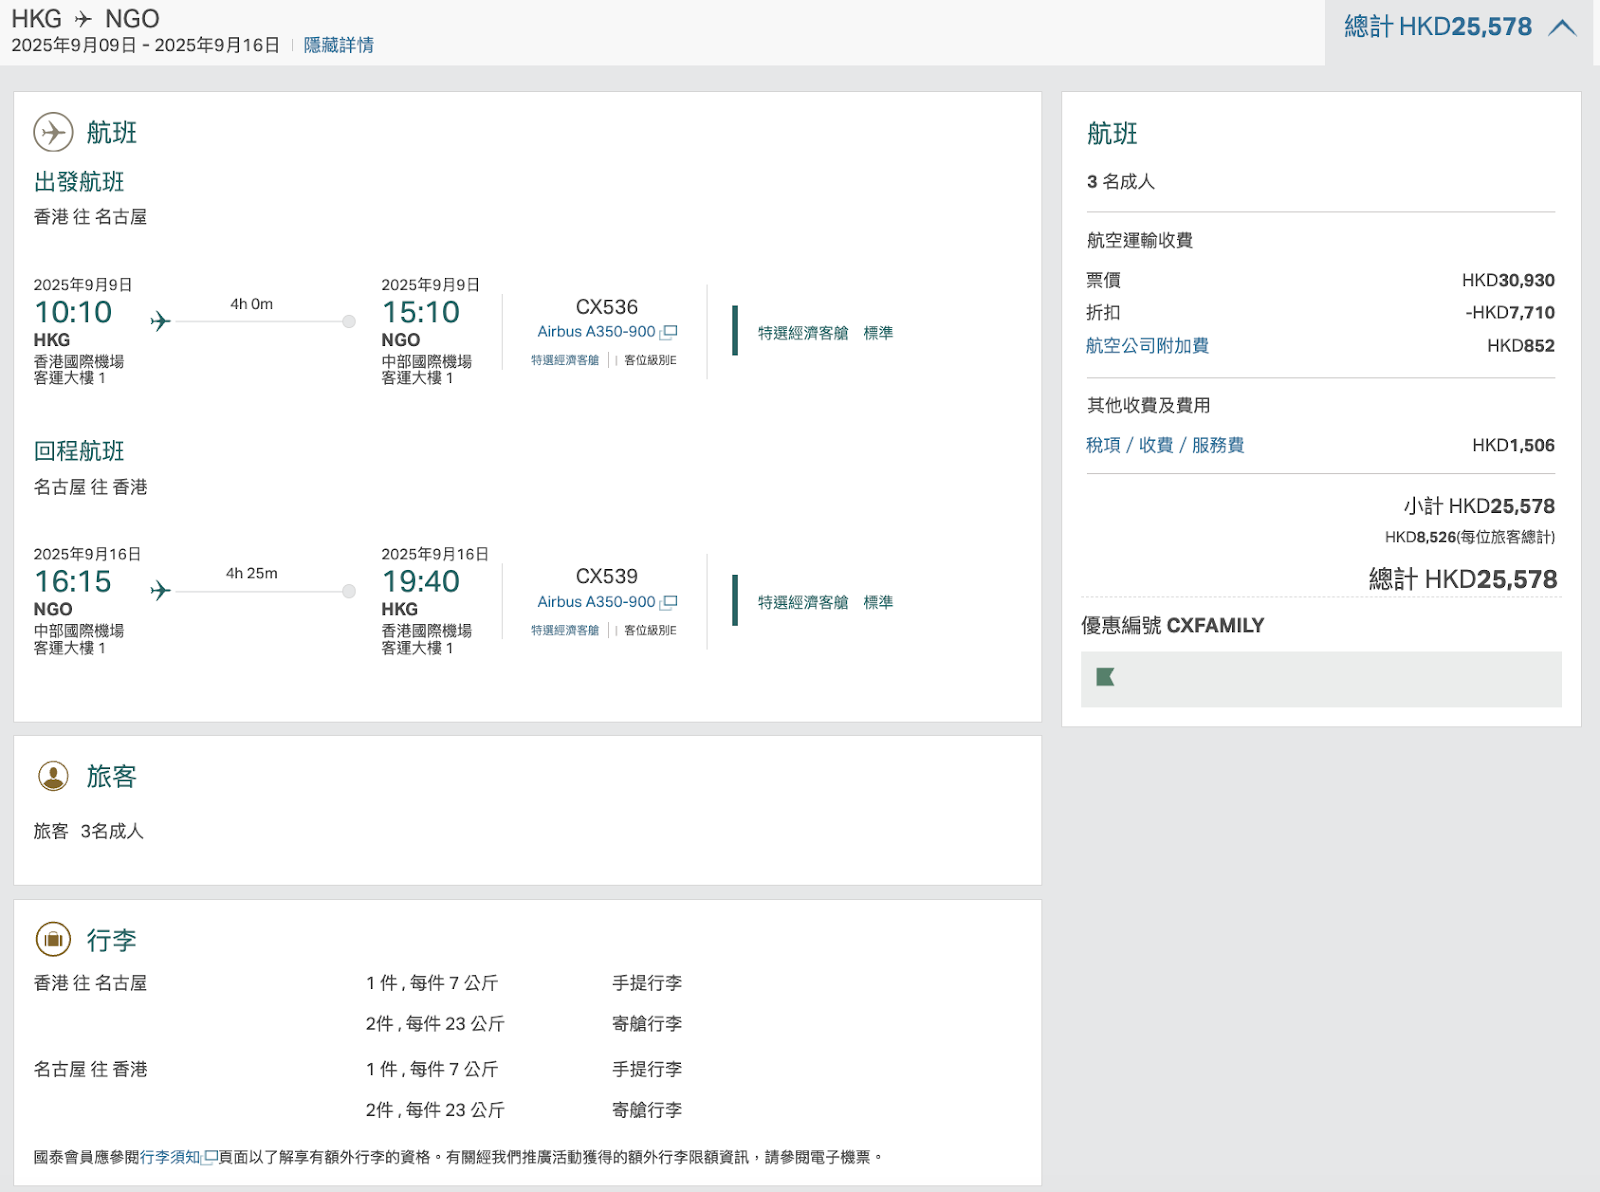Open Airbus A350-900 link for CX539
The image size is (1600, 1192).
pyautogui.click(x=596, y=602)
